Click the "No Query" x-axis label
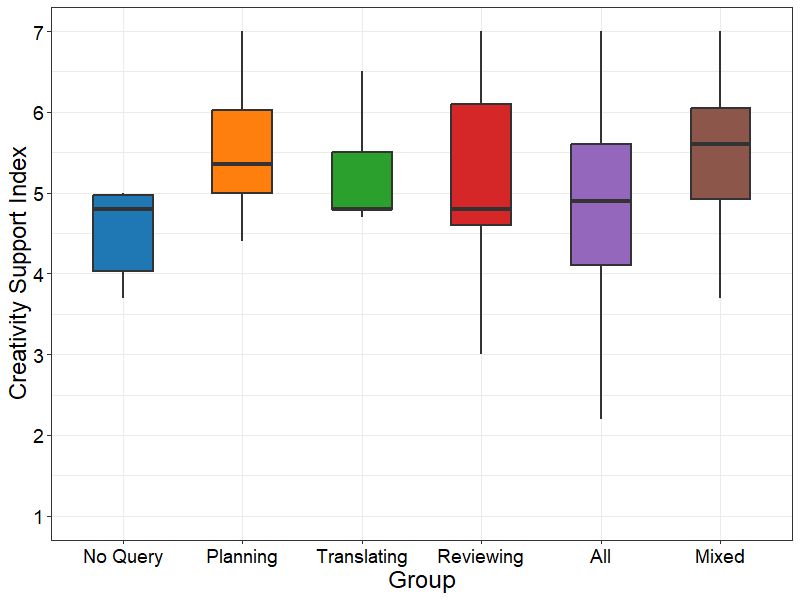 pyautogui.click(x=123, y=557)
